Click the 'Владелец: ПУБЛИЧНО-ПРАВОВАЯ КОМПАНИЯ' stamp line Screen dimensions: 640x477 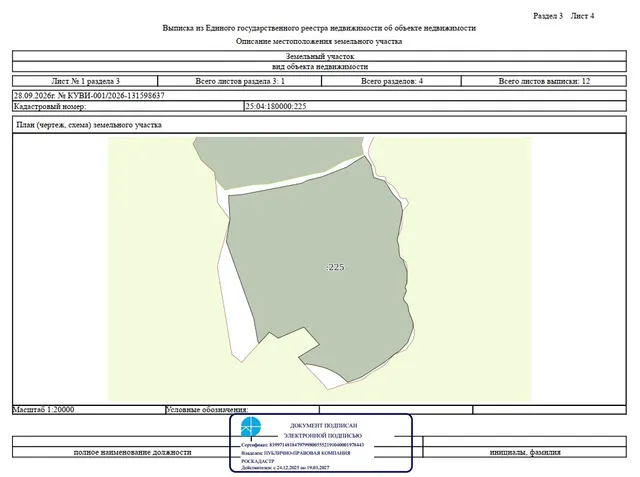[x=296, y=453]
